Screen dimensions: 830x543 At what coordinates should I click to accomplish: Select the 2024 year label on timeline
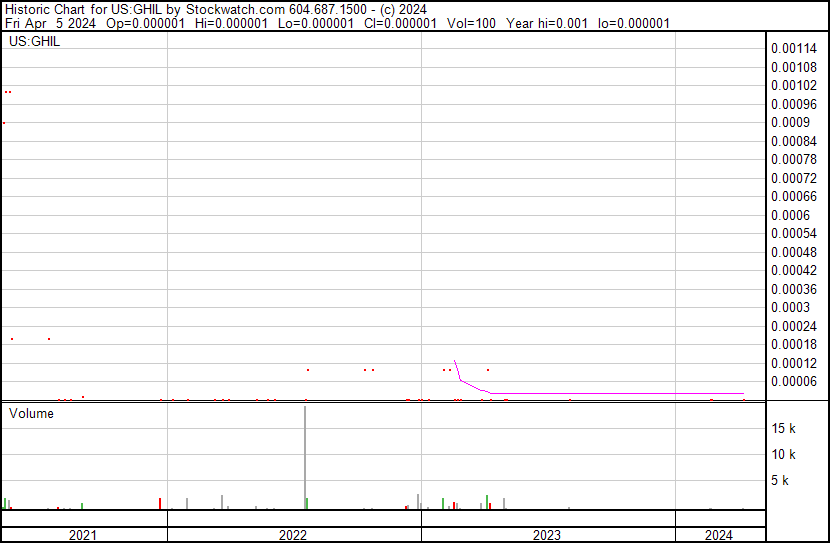tap(718, 535)
